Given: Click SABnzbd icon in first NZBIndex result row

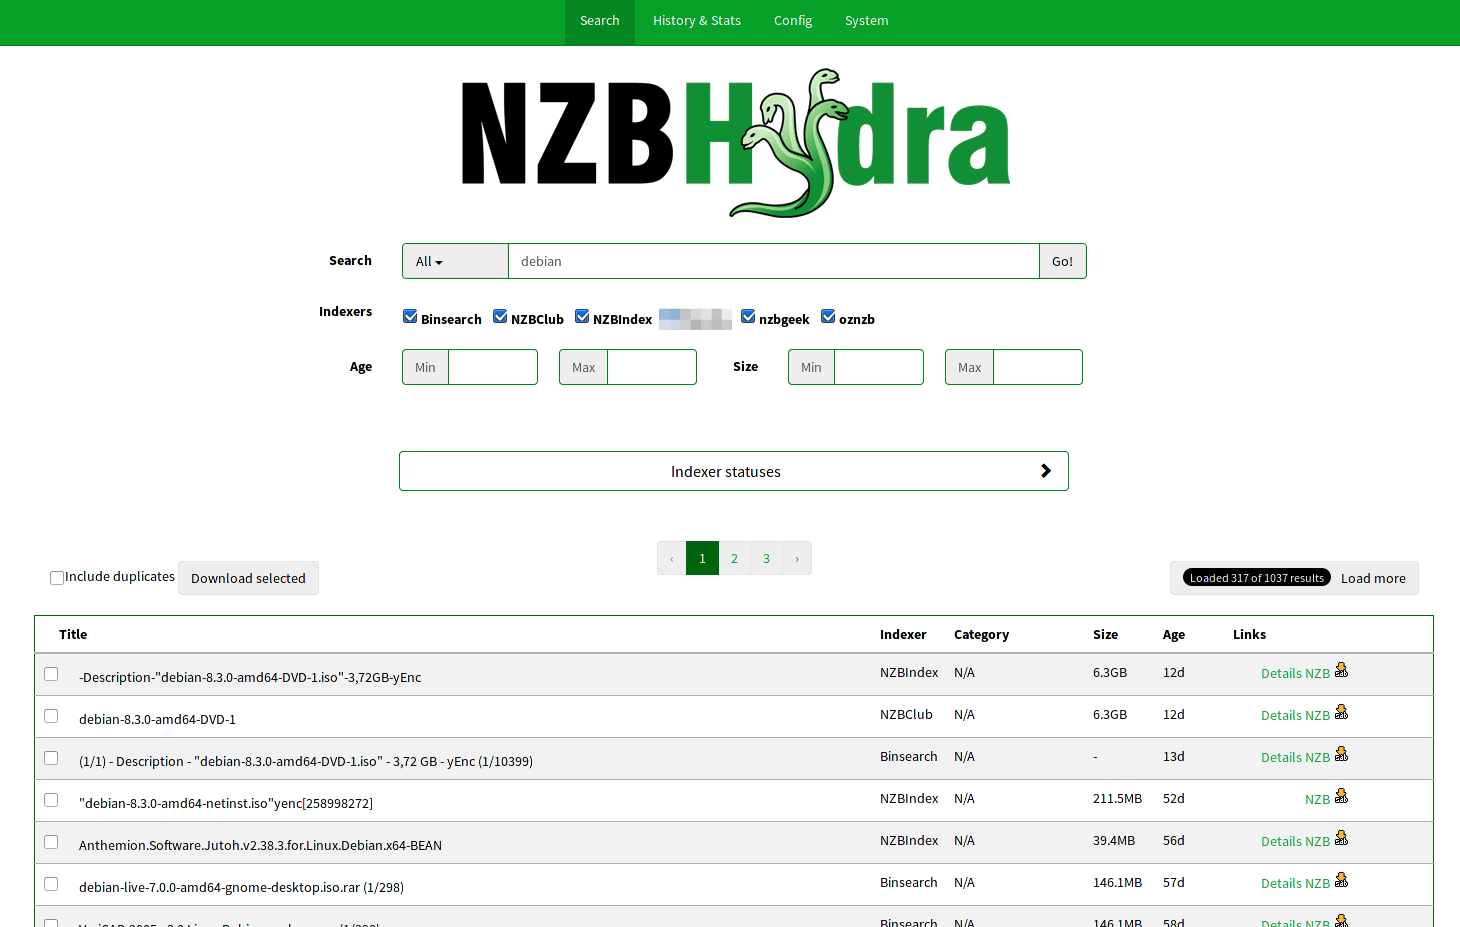Looking at the screenshot, I should [1341, 671].
